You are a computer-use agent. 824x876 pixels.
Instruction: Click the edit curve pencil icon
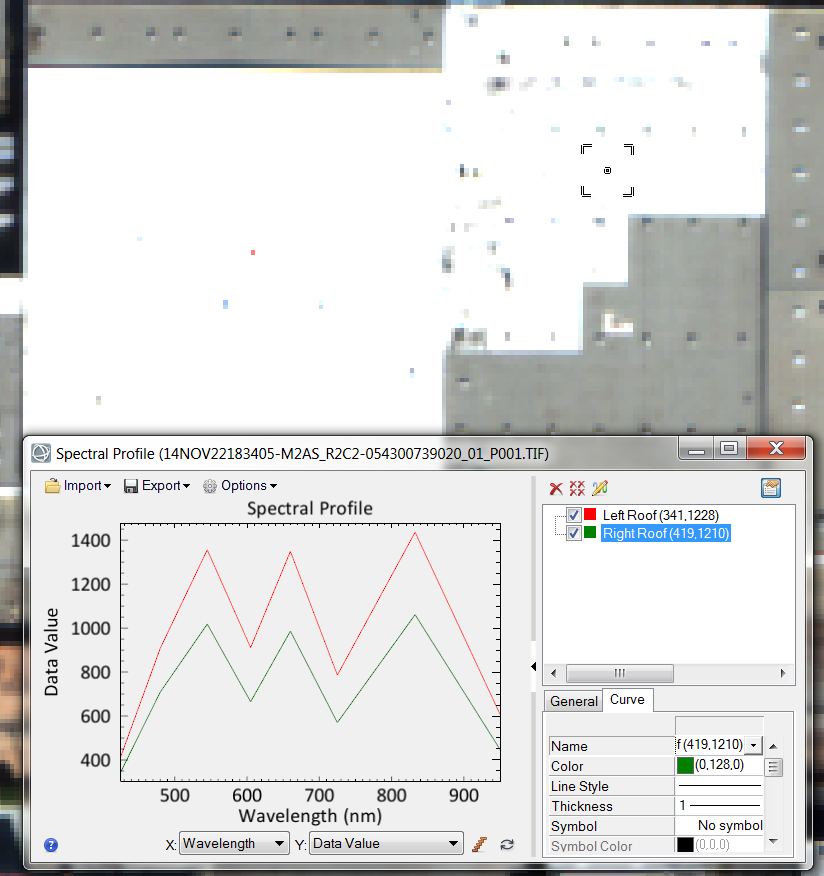click(x=599, y=488)
